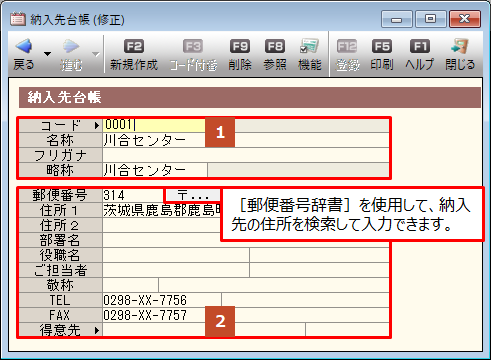Image resolution: width=491 pixels, height=360 pixels.
Task: Click the 住所１ address field
Action: point(161,210)
